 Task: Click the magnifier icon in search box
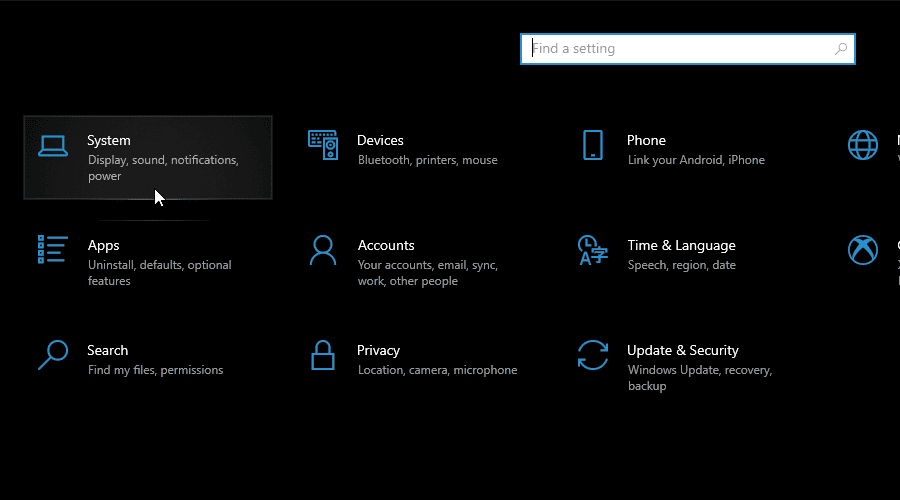(x=841, y=49)
